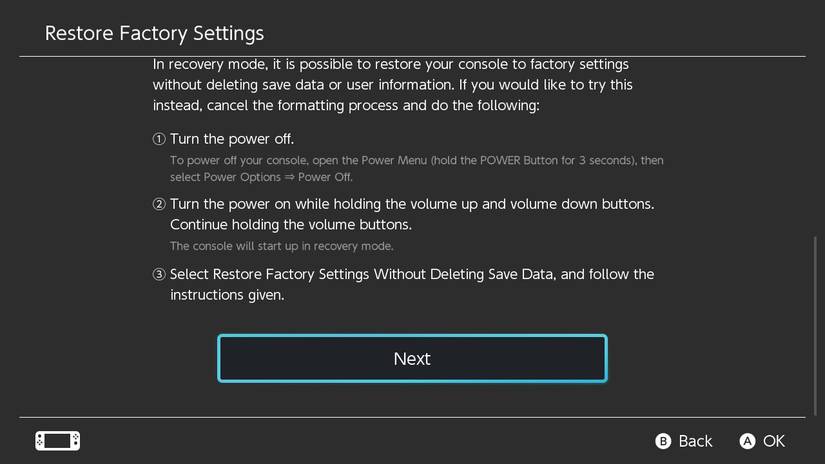
Task: Click the circled number 3 step marker
Action: 159,274
